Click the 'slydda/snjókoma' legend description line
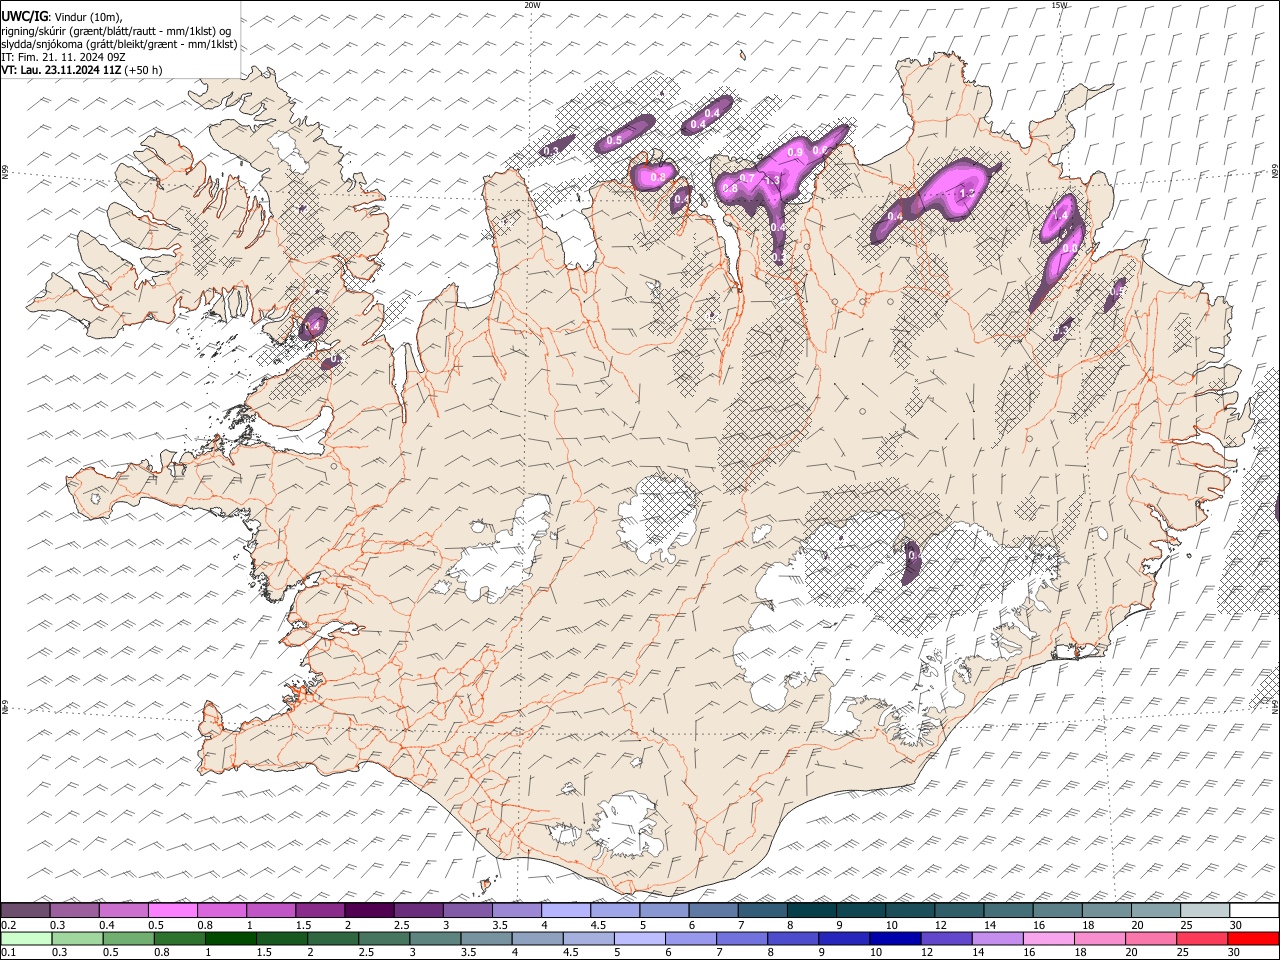Image resolution: width=1280 pixels, height=960 pixels. coord(119,44)
